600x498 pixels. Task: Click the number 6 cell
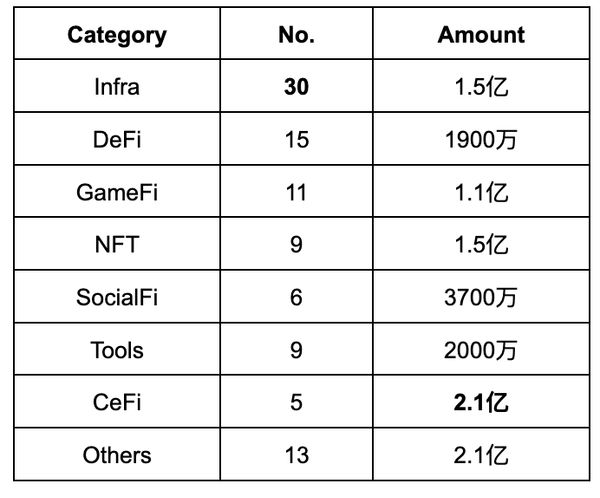point(296,297)
